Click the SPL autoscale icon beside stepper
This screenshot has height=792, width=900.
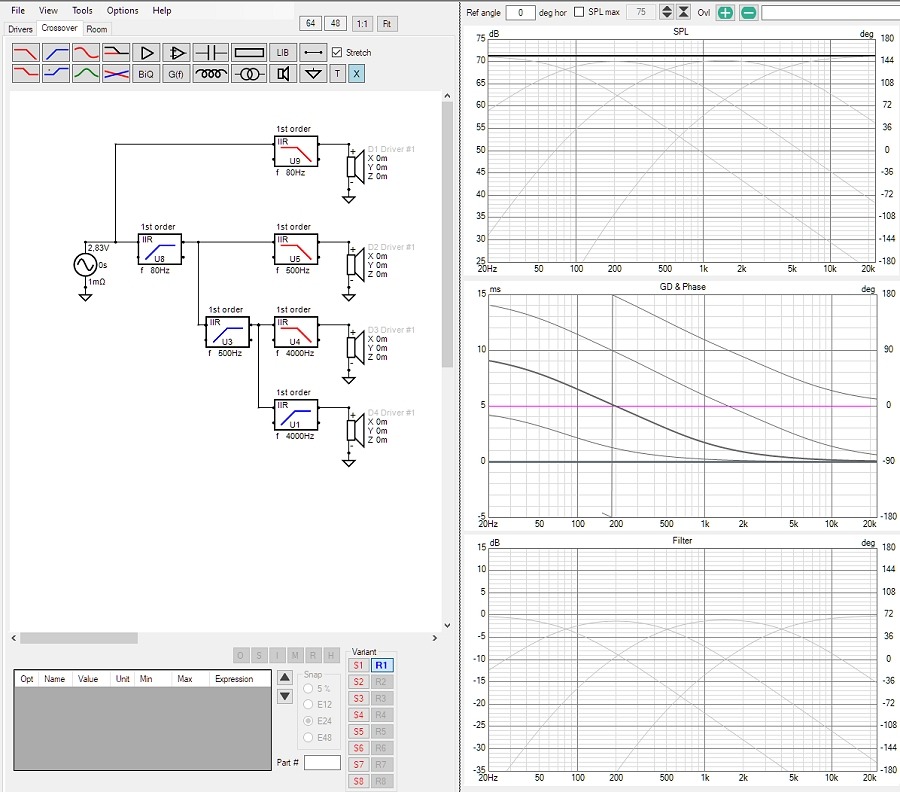(x=684, y=12)
